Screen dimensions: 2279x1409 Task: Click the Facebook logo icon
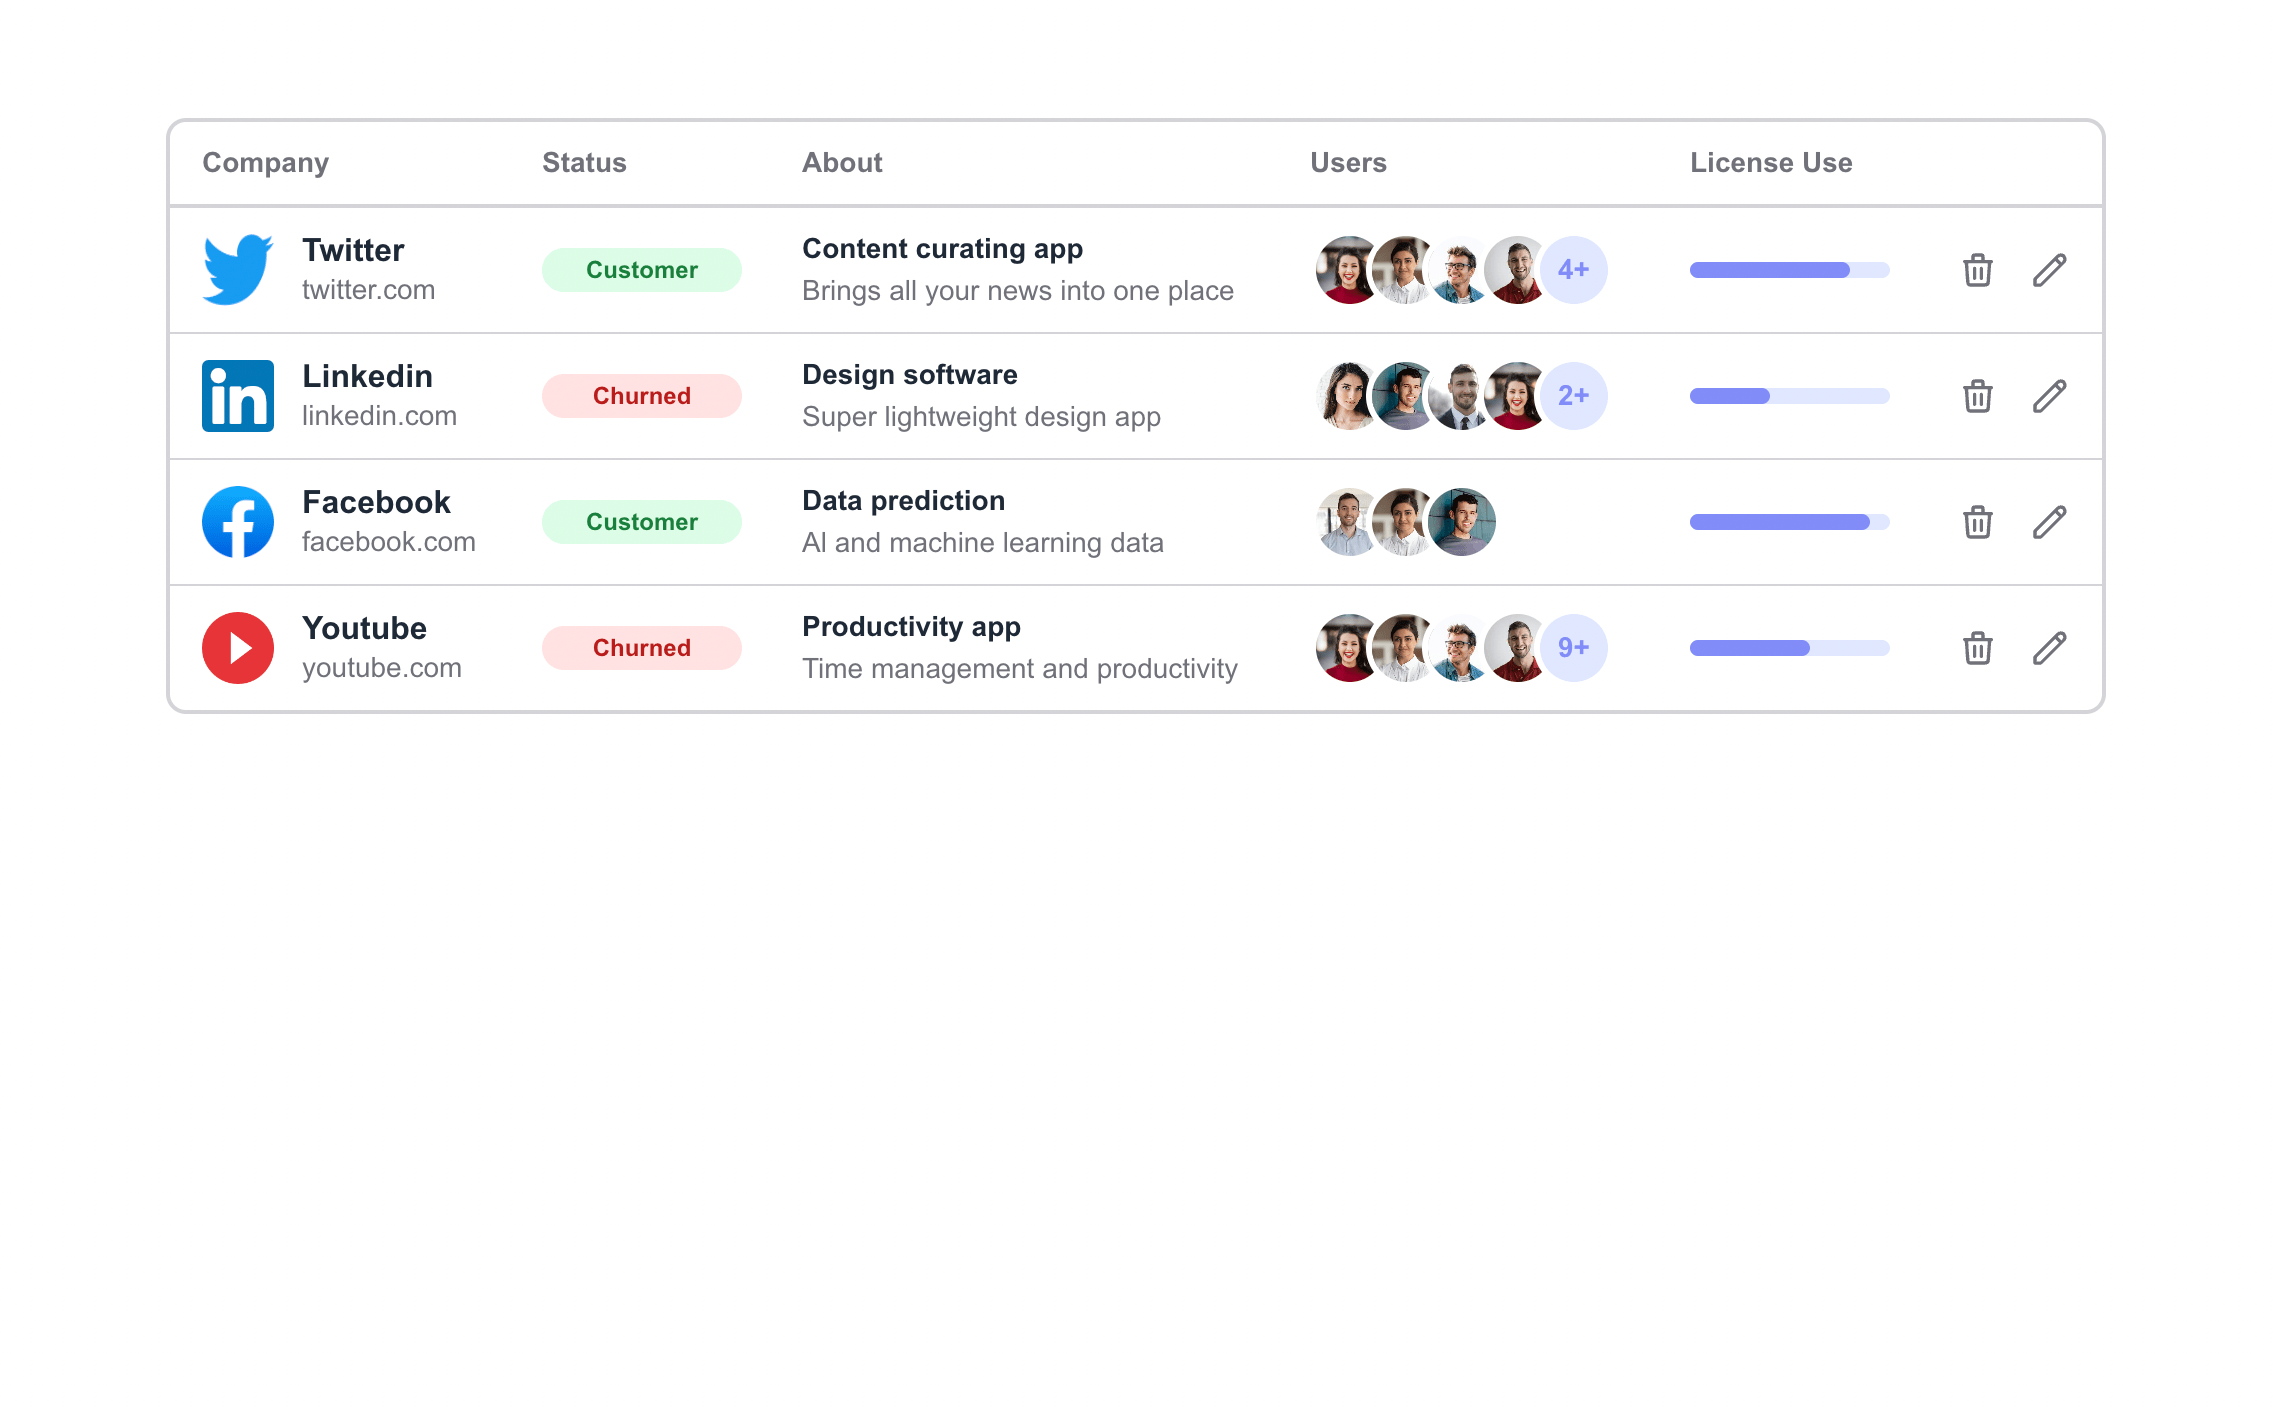point(237,521)
